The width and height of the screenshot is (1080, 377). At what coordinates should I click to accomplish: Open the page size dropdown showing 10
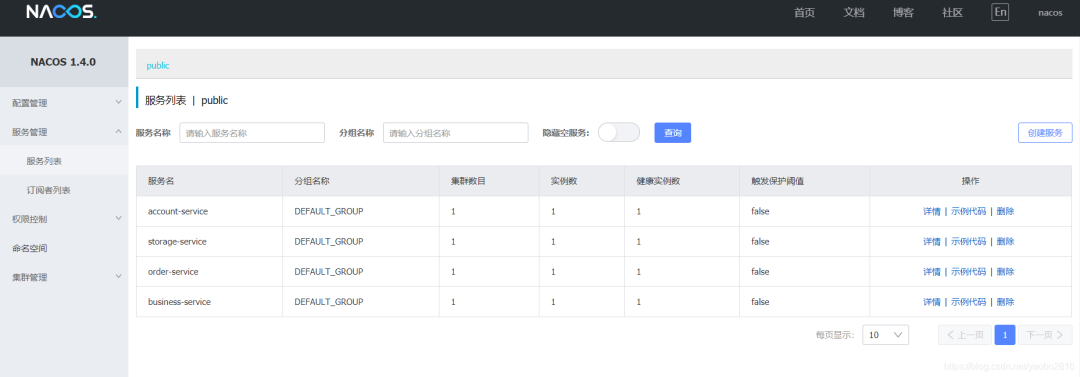pos(886,335)
